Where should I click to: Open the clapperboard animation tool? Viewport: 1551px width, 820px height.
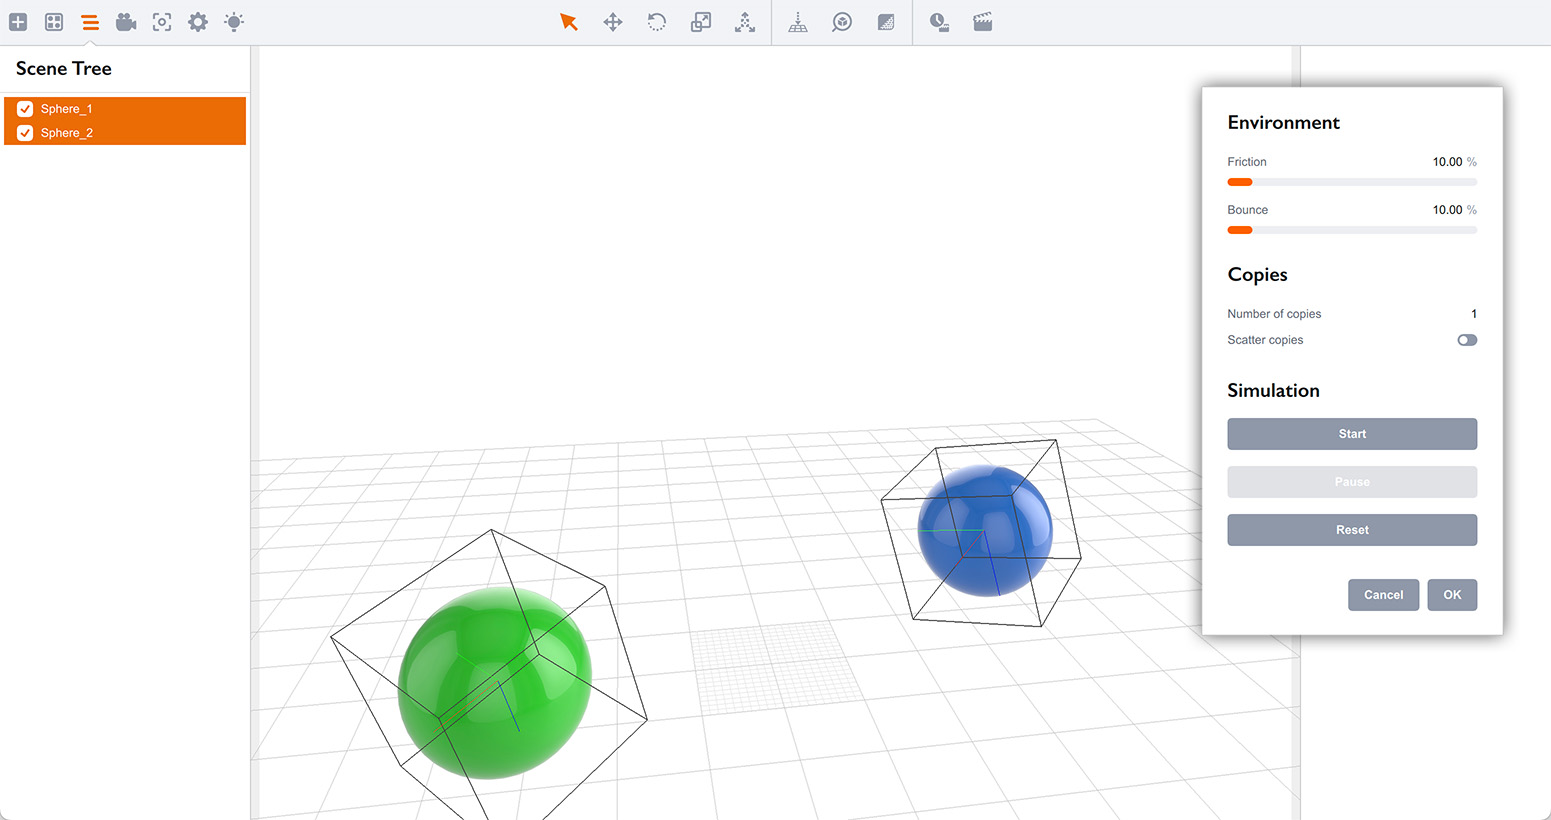[x=982, y=21]
